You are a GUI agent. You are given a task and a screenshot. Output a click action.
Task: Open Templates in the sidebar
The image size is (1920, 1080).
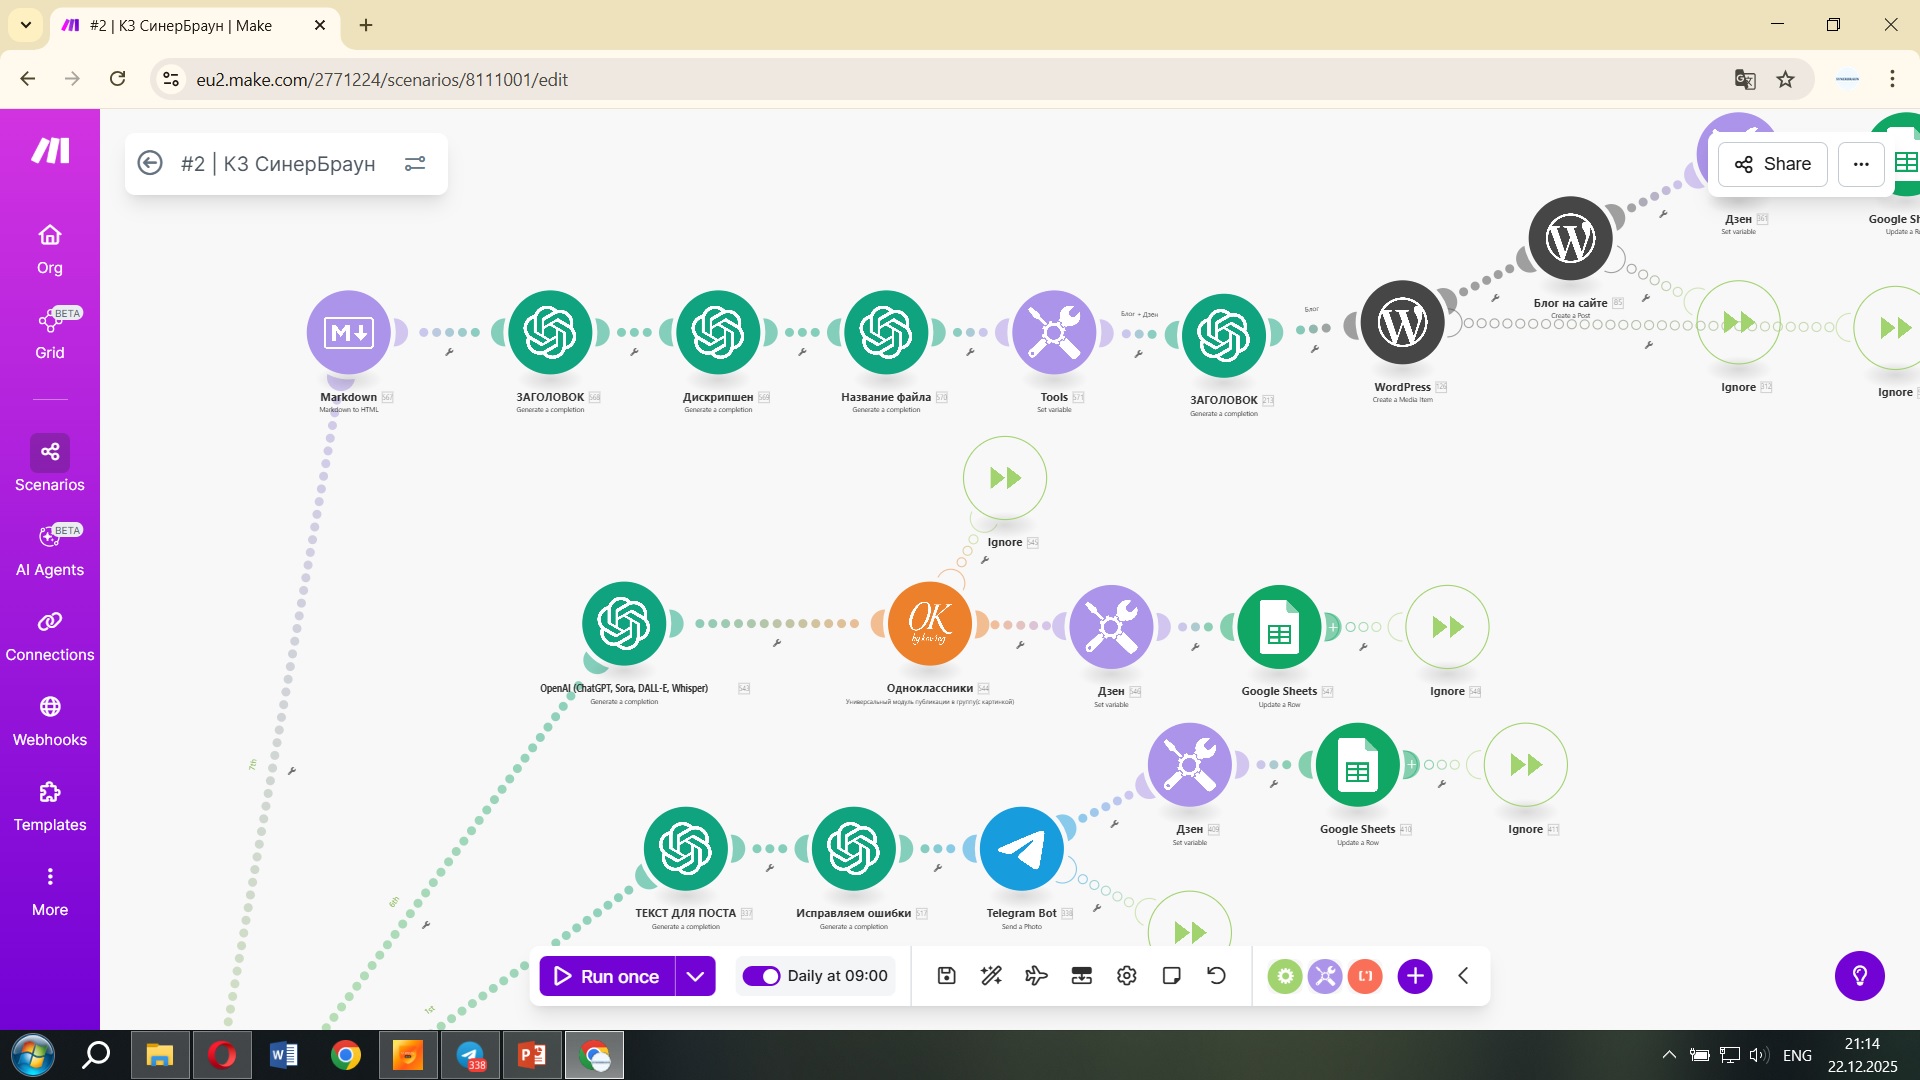[50, 806]
